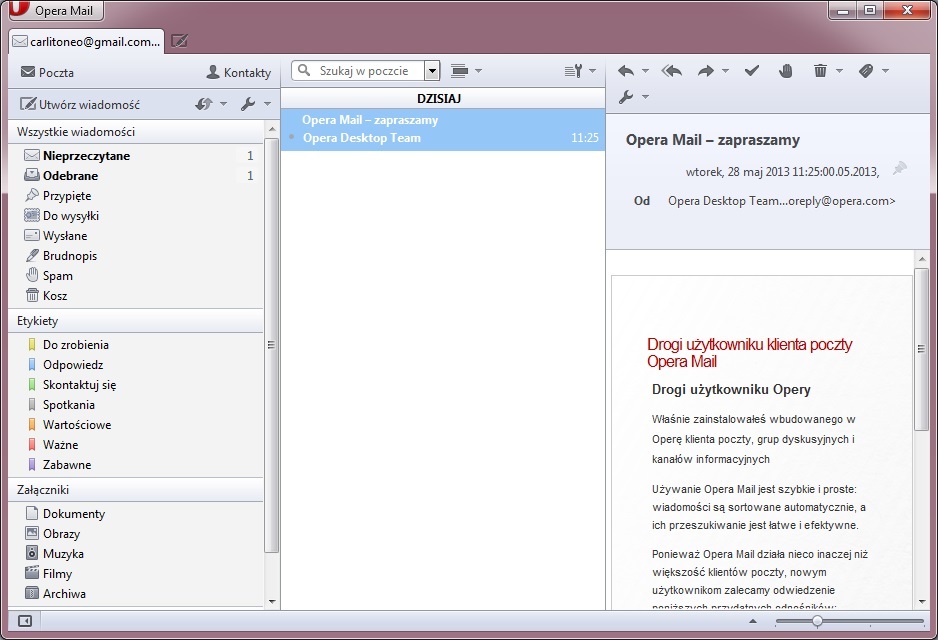This screenshot has width=938, height=640.
Task: Click the message pane vertical scrollbar
Action: point(921,349)
